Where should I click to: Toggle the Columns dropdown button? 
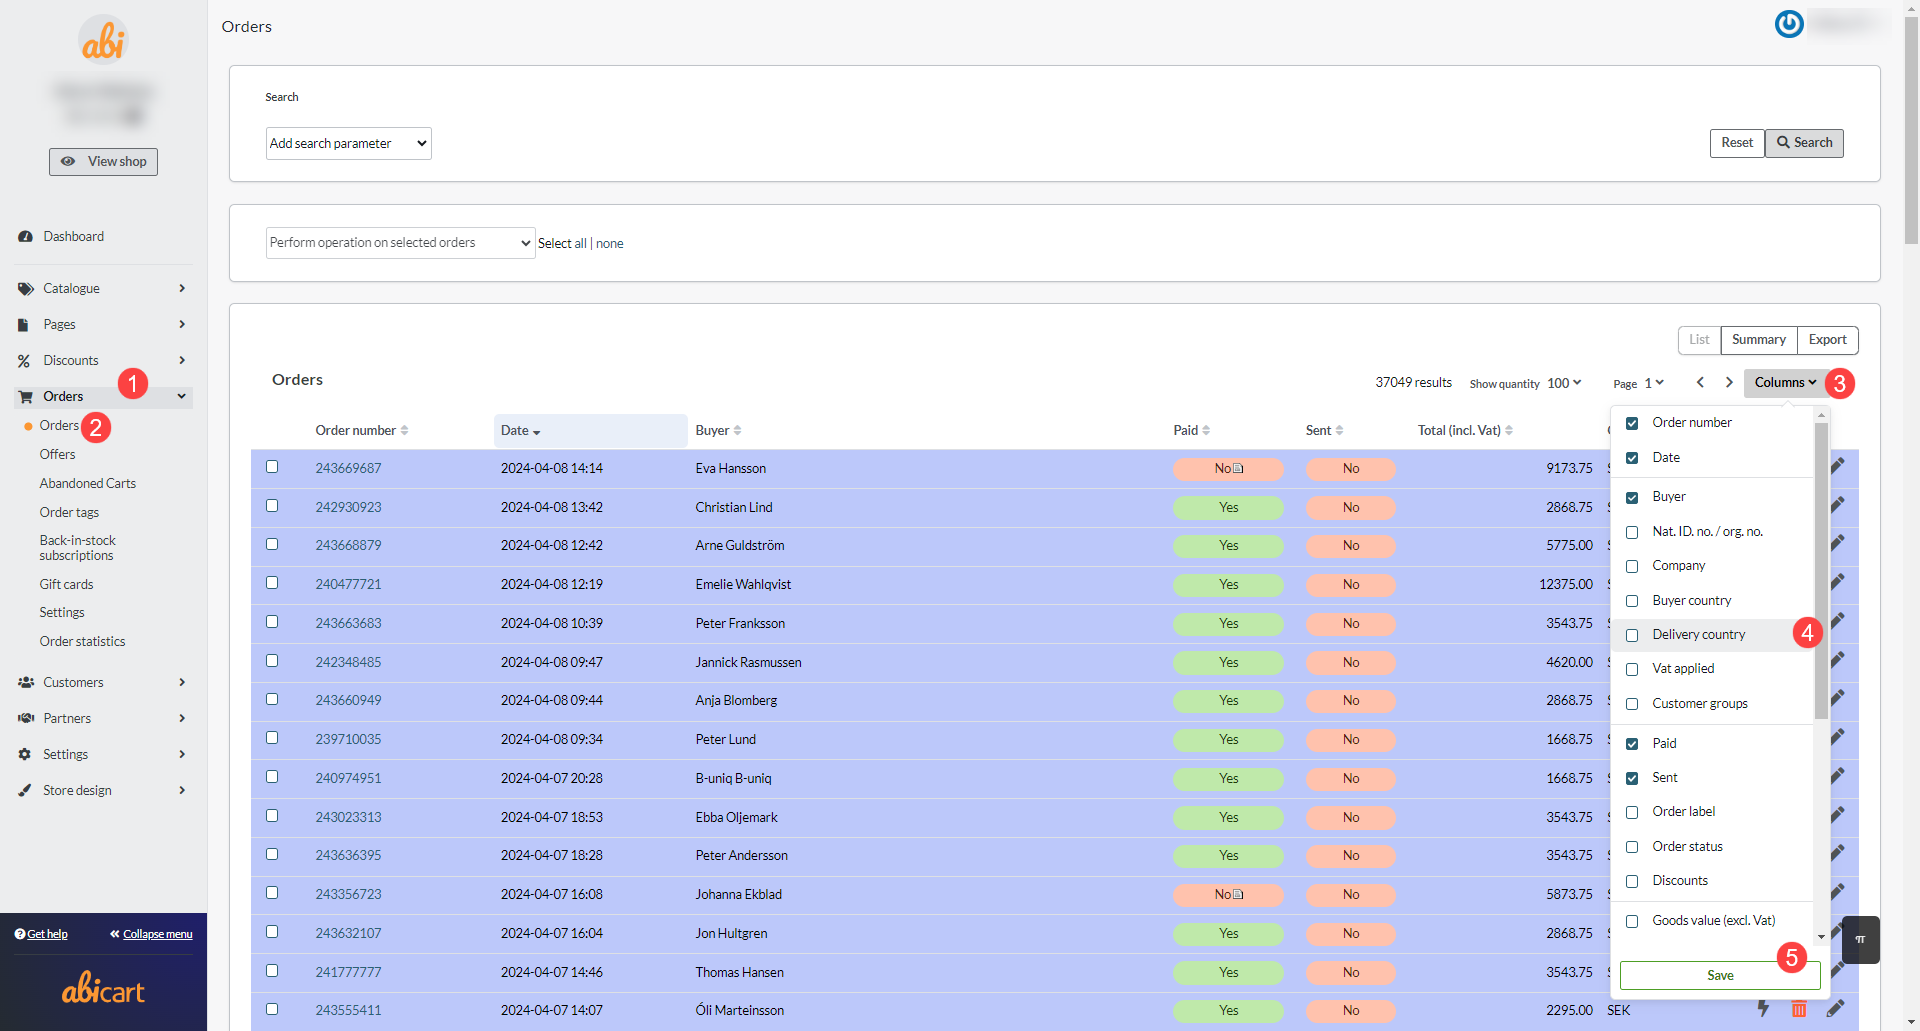(x=1785, y=383)
